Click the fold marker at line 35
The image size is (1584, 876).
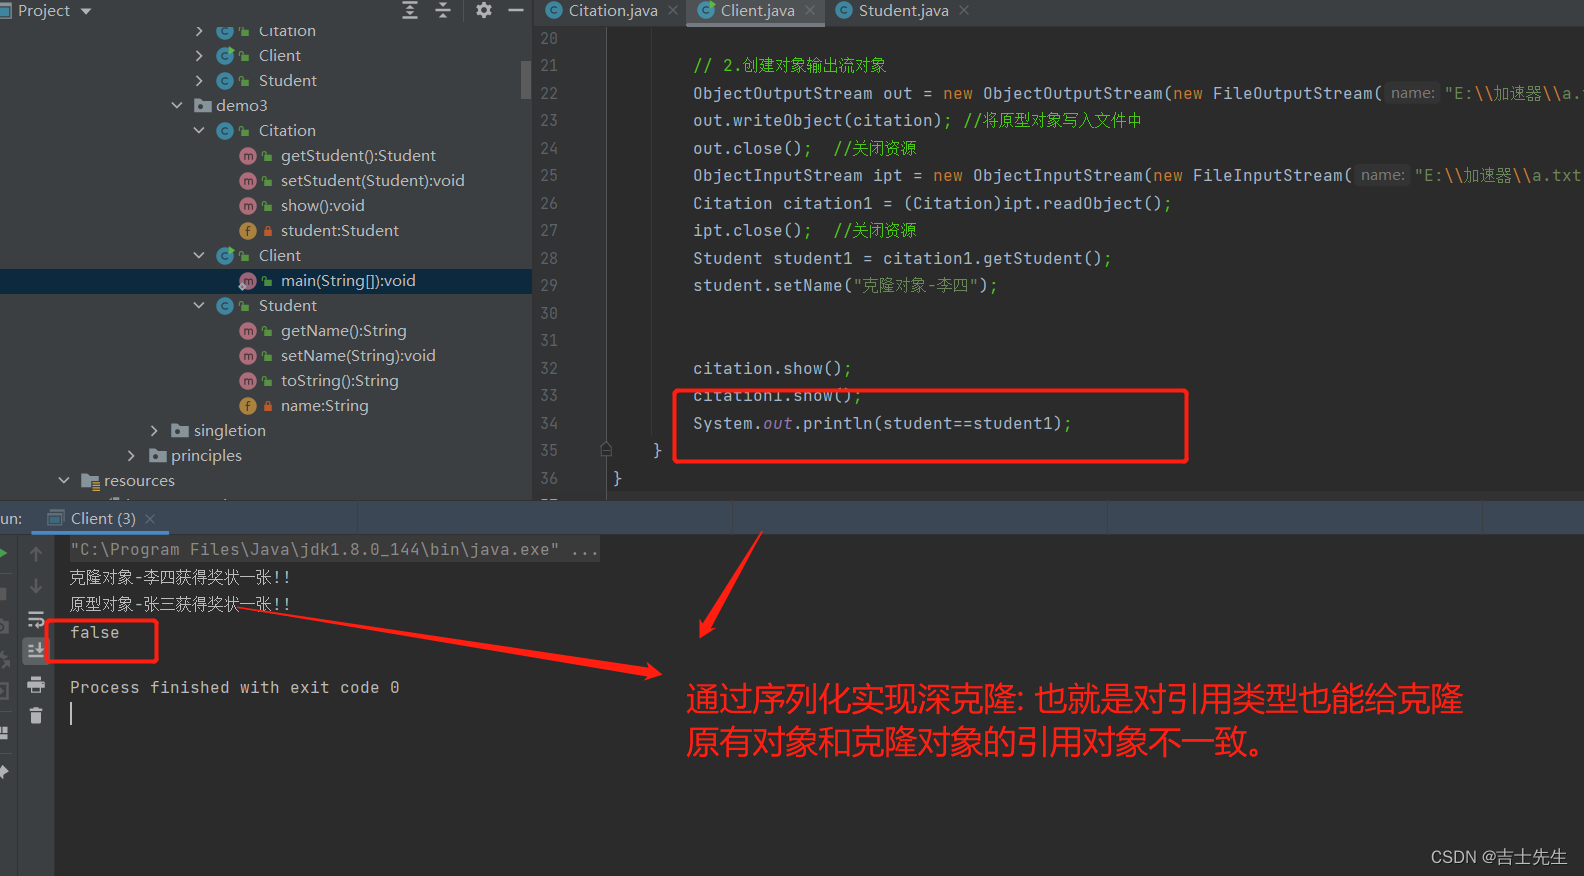(x=606, y=450)
